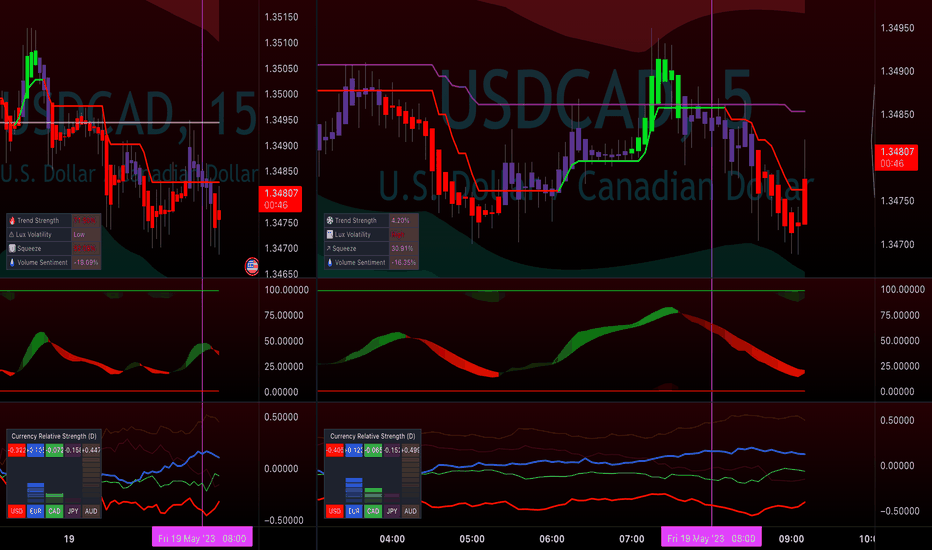
Task: Click the droplet Volume Sentiment icon in right chart
Action: [x=330, y=262]
